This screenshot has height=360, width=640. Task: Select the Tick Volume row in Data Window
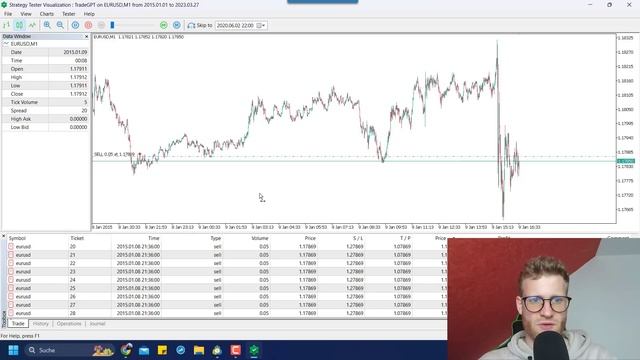pos(45,102)
